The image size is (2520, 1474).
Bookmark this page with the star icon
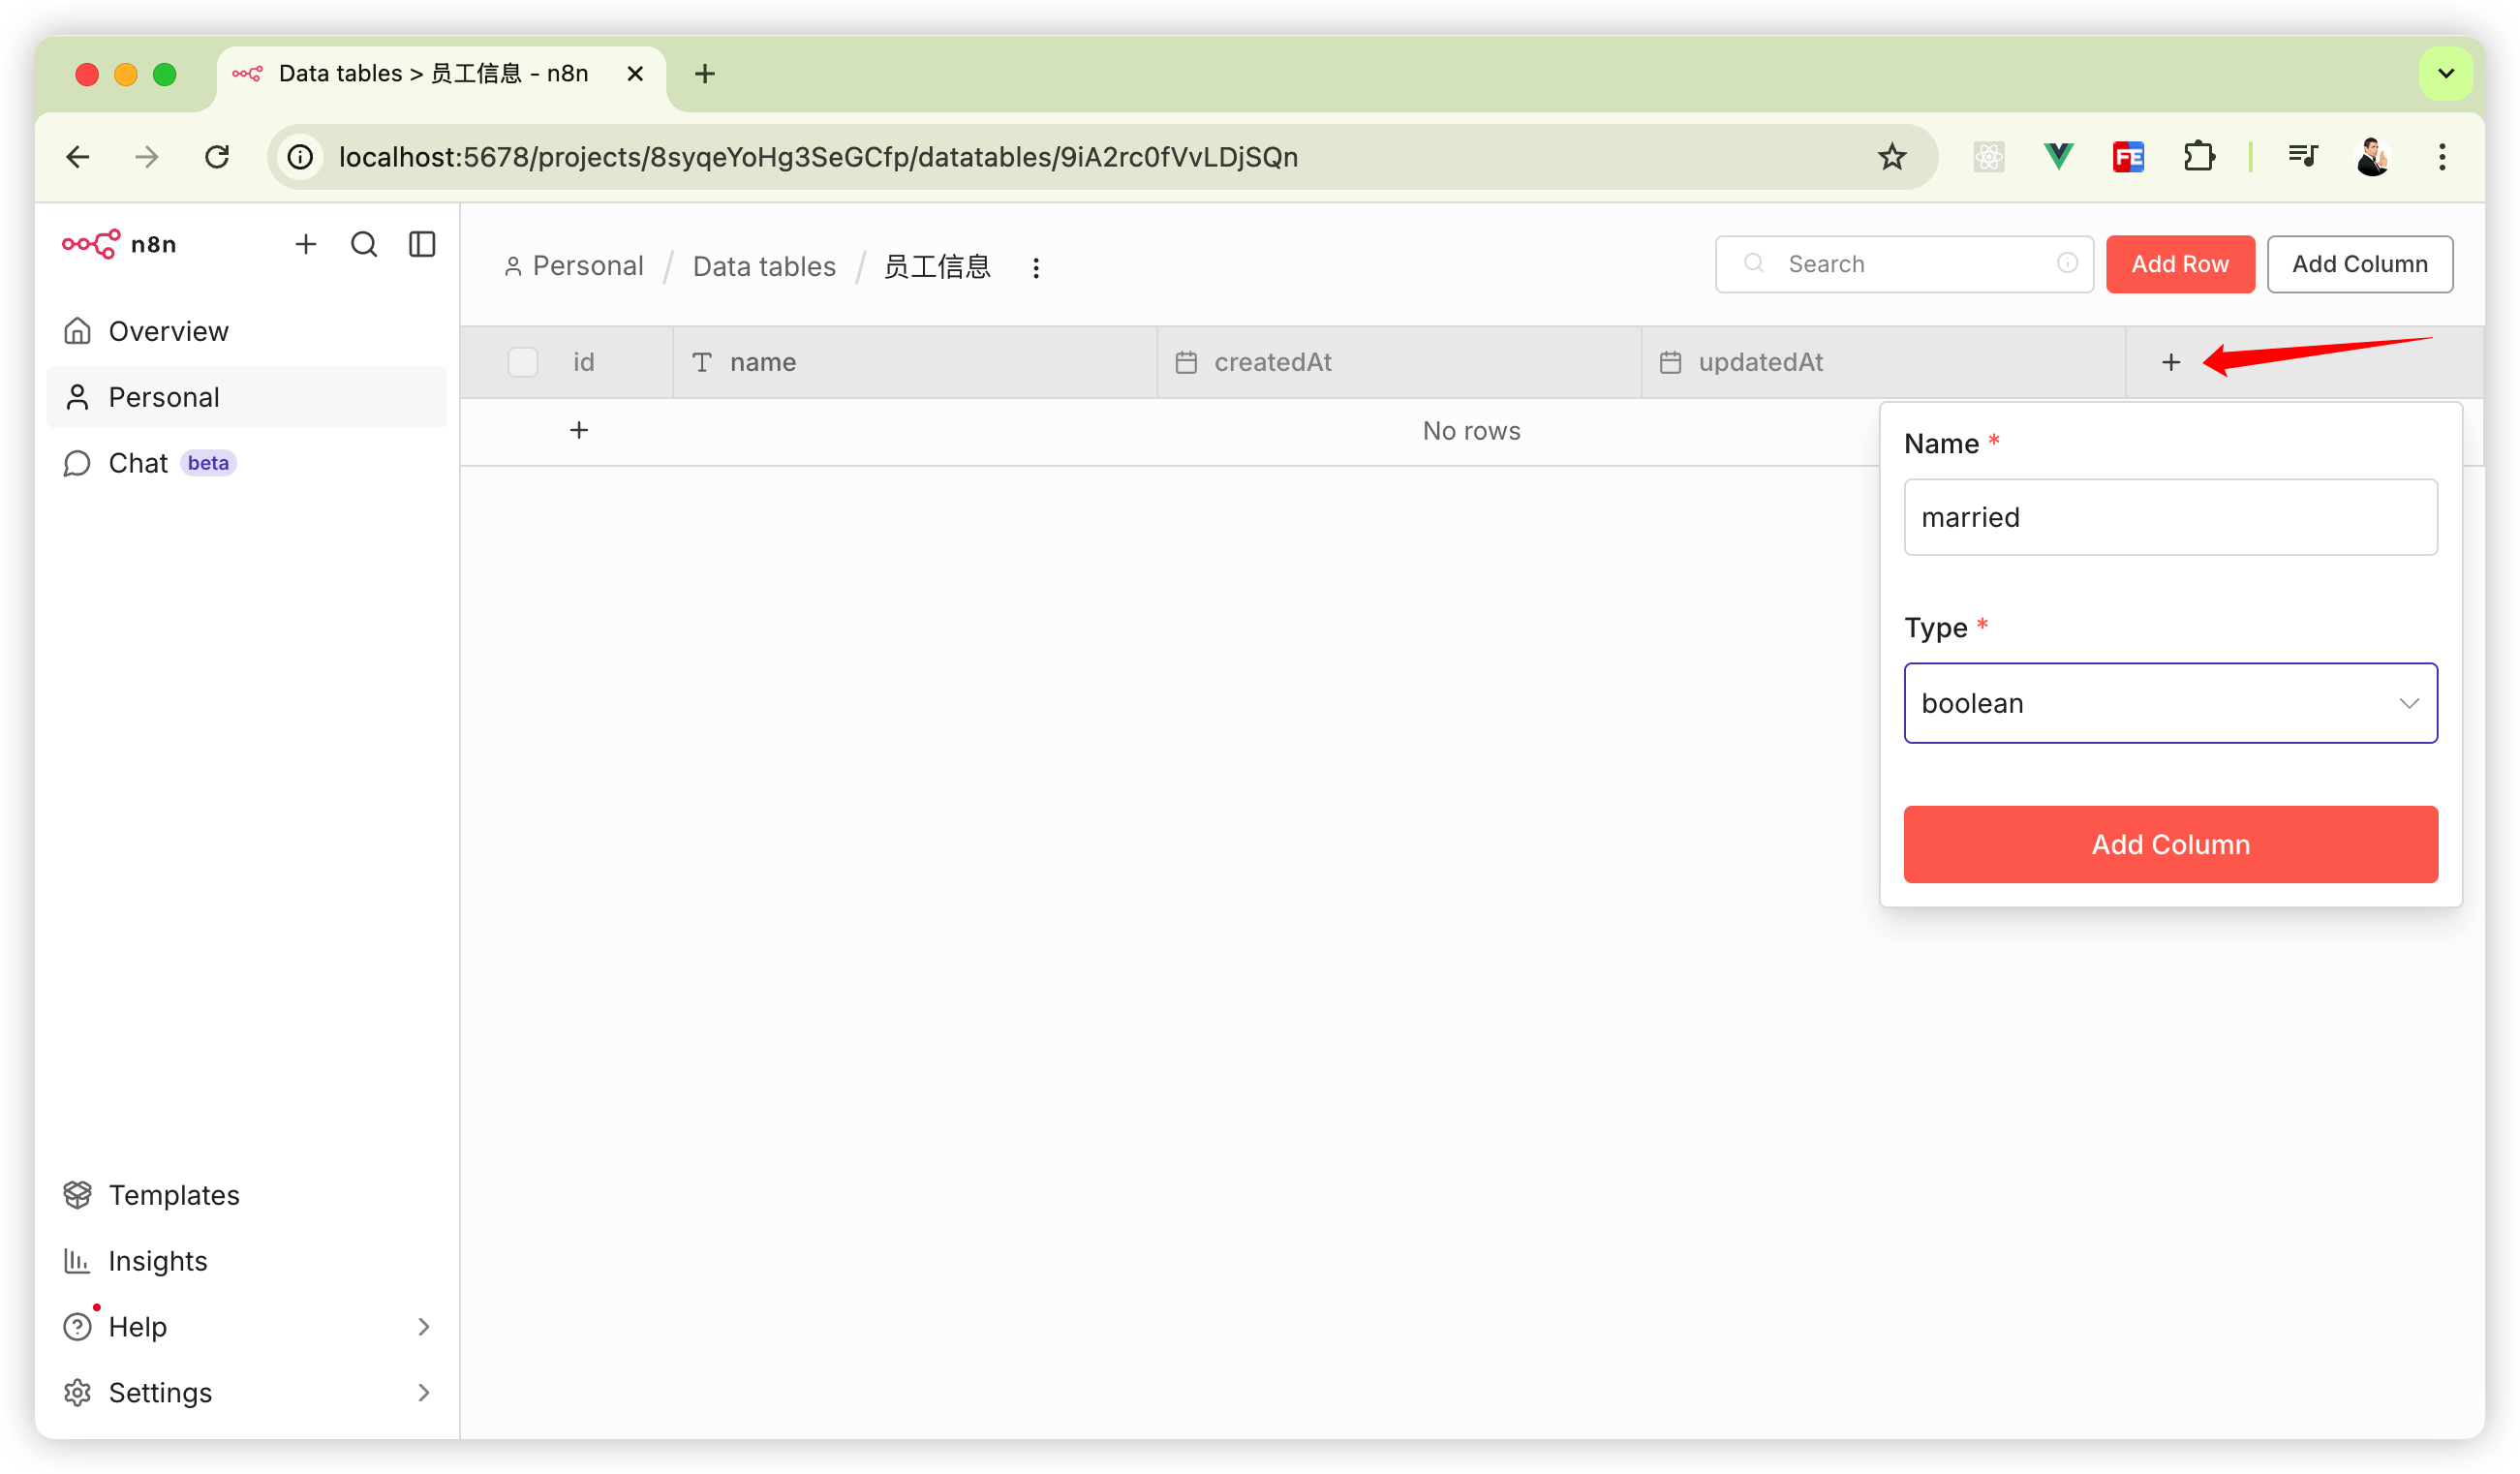[1891, 157]
